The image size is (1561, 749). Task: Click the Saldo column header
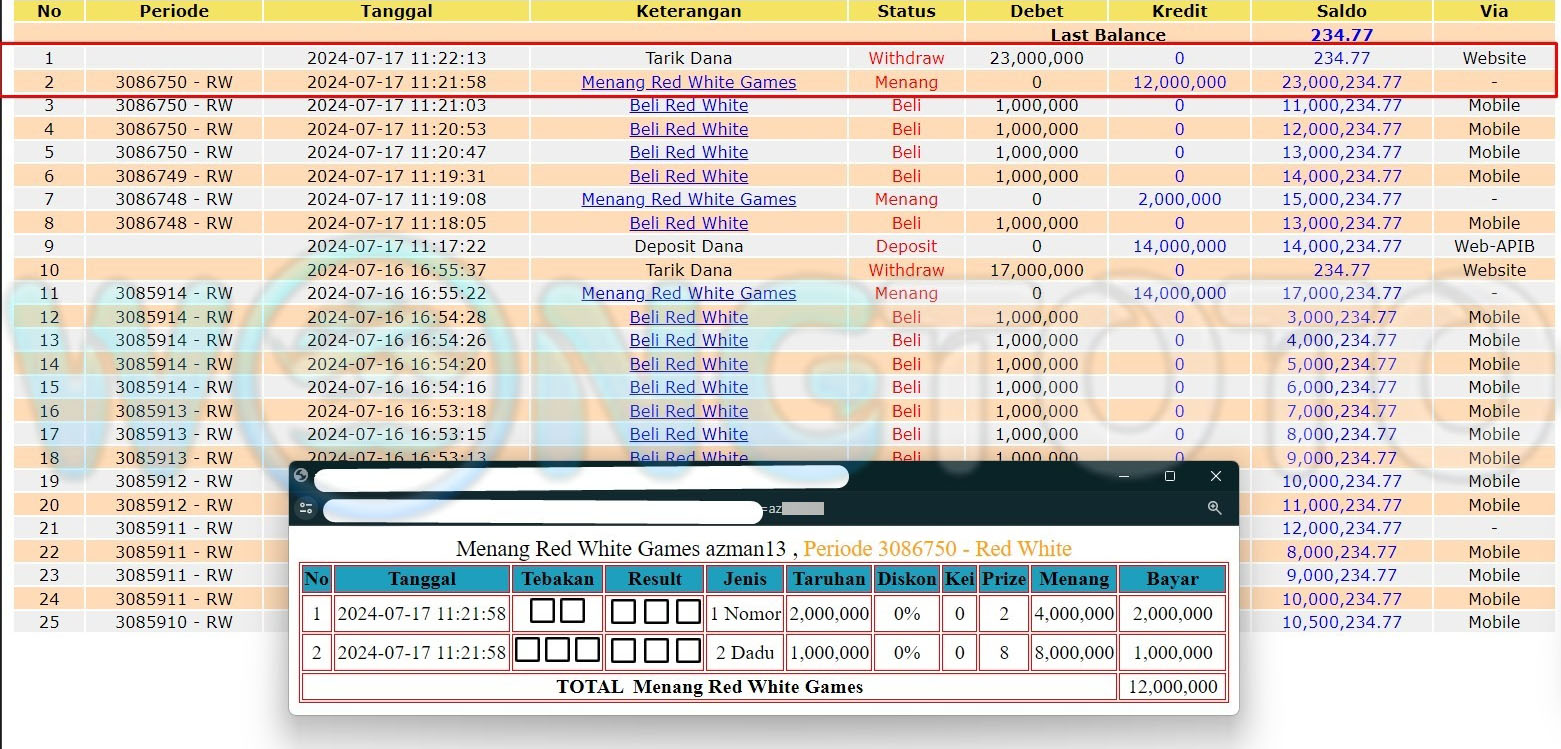pos(1341,11)
